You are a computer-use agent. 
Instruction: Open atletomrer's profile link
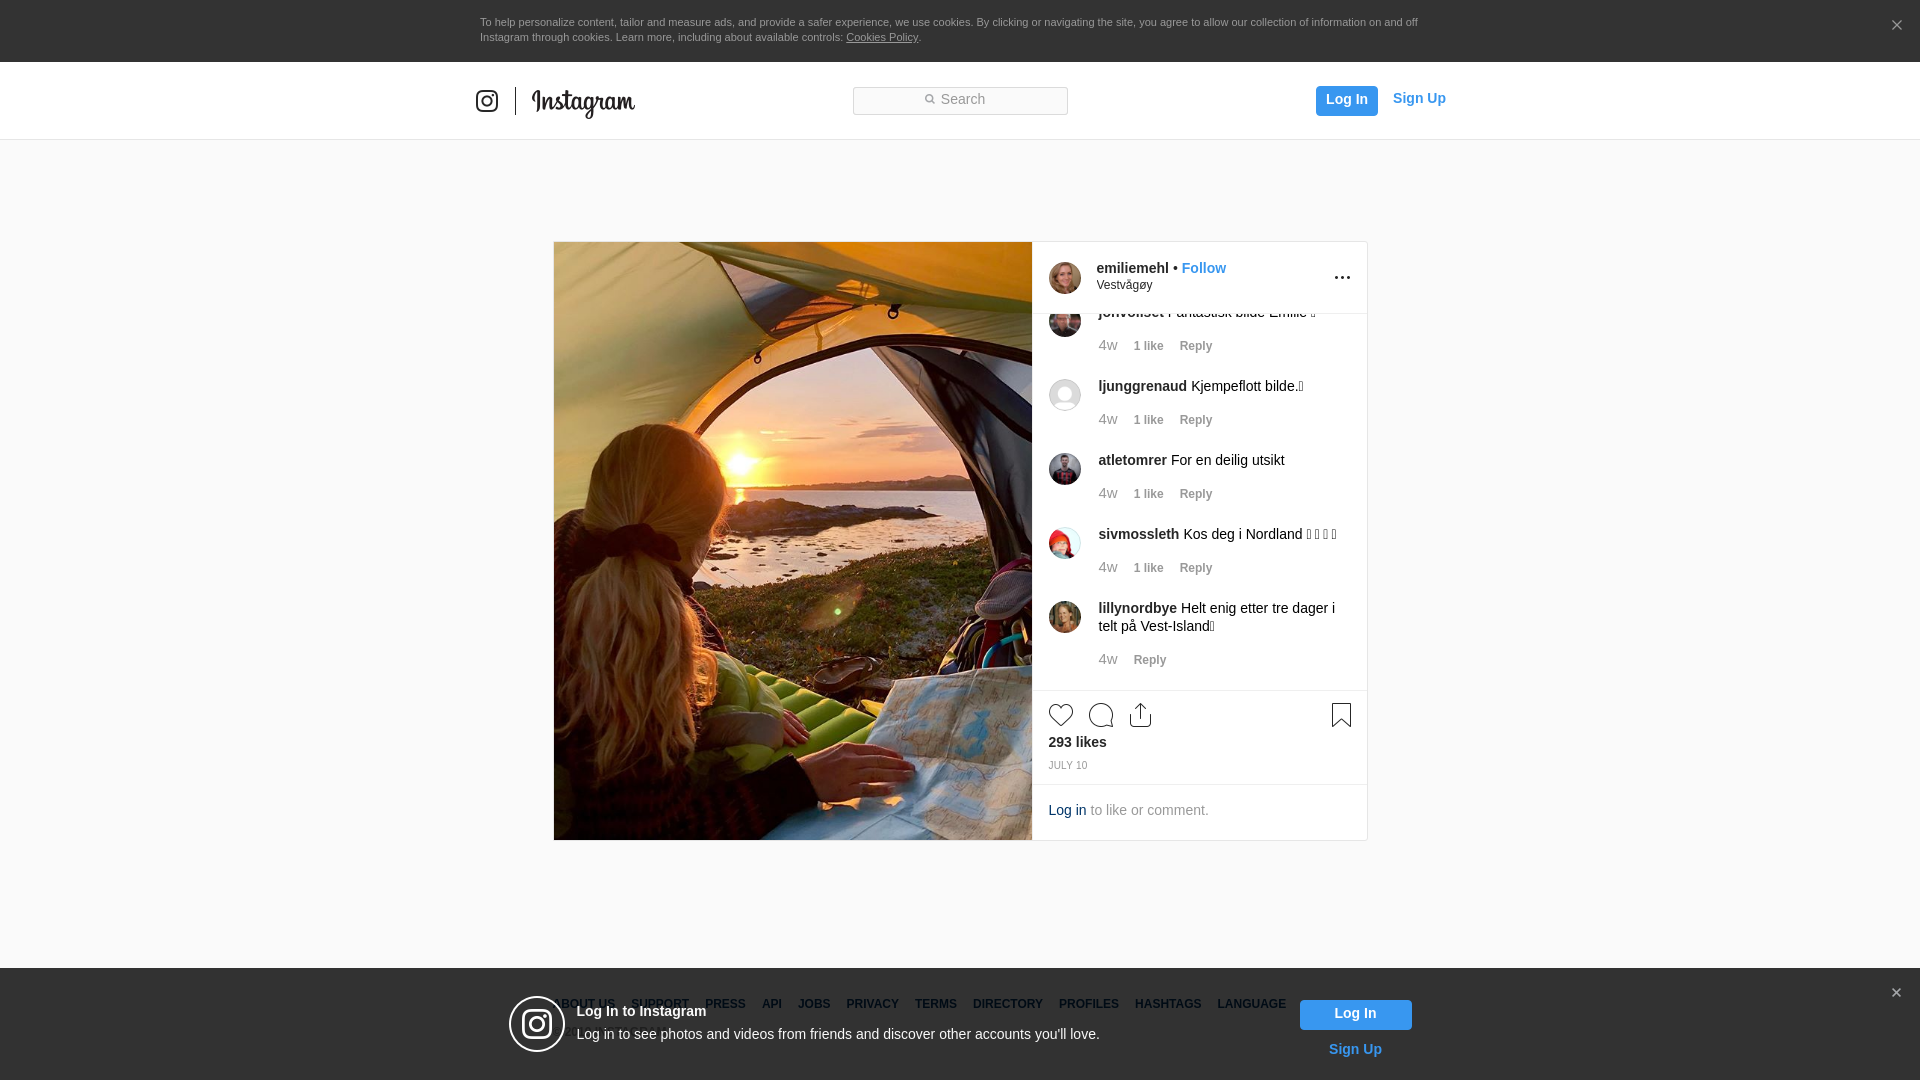1132,460
